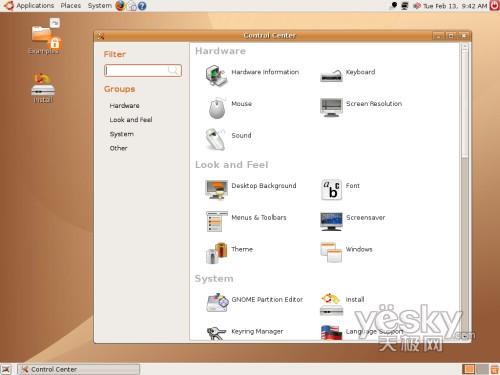Select the System group in sidebar
This screenshot has width=500, height=375.
coord(122,134)
